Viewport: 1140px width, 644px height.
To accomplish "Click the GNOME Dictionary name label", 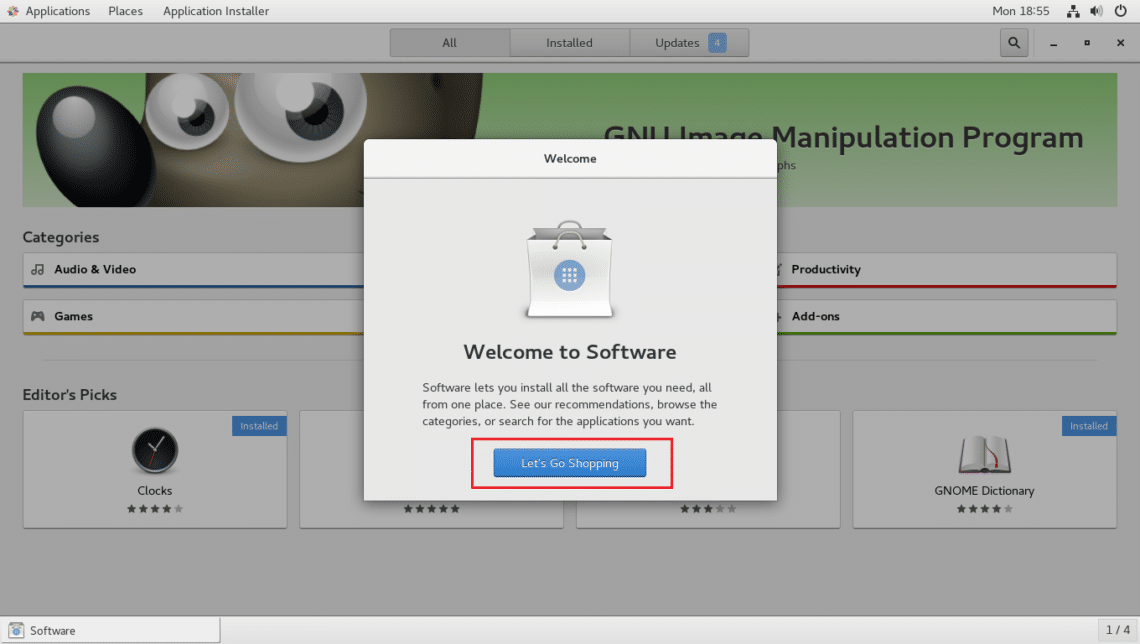I will pyautogui.click(x=984, y=491).
